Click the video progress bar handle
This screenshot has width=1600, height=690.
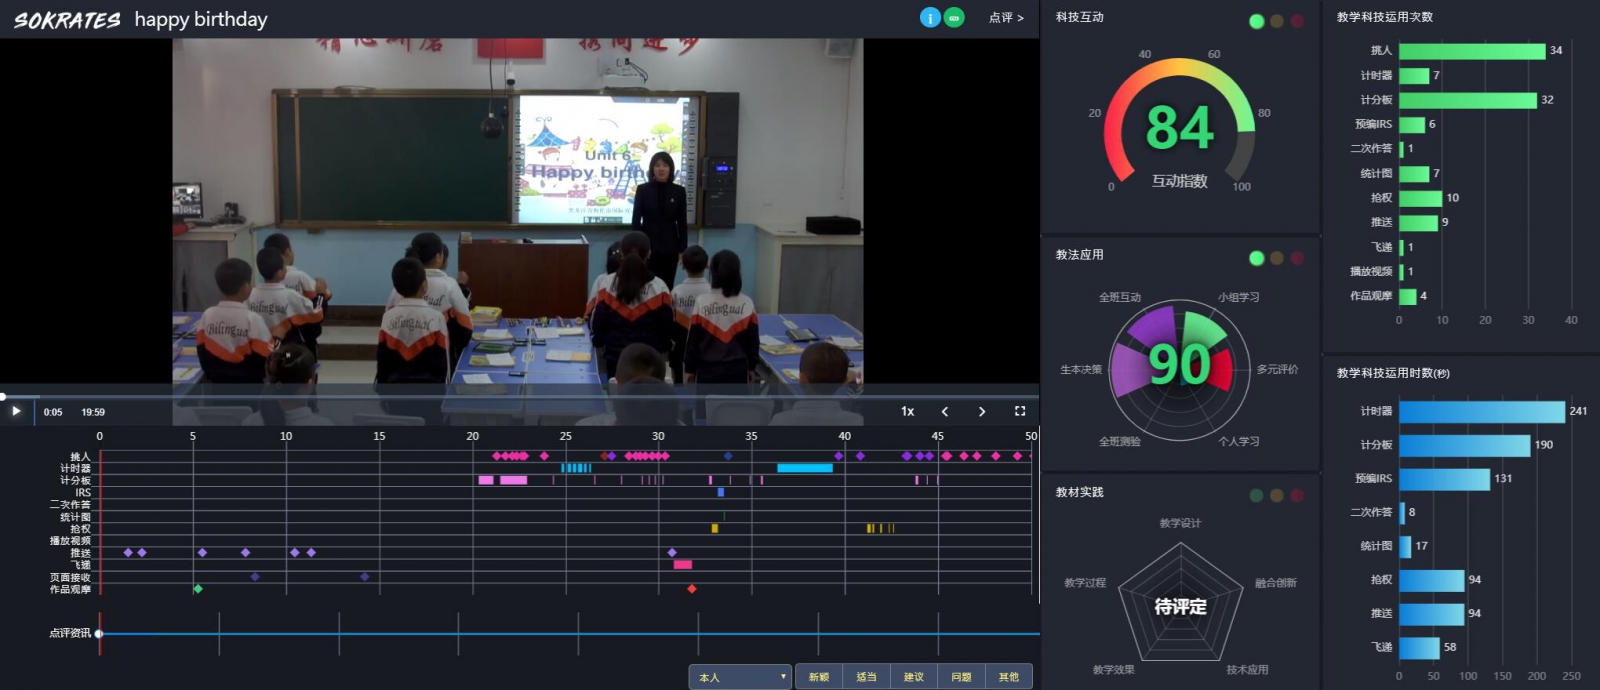(3, 397)
